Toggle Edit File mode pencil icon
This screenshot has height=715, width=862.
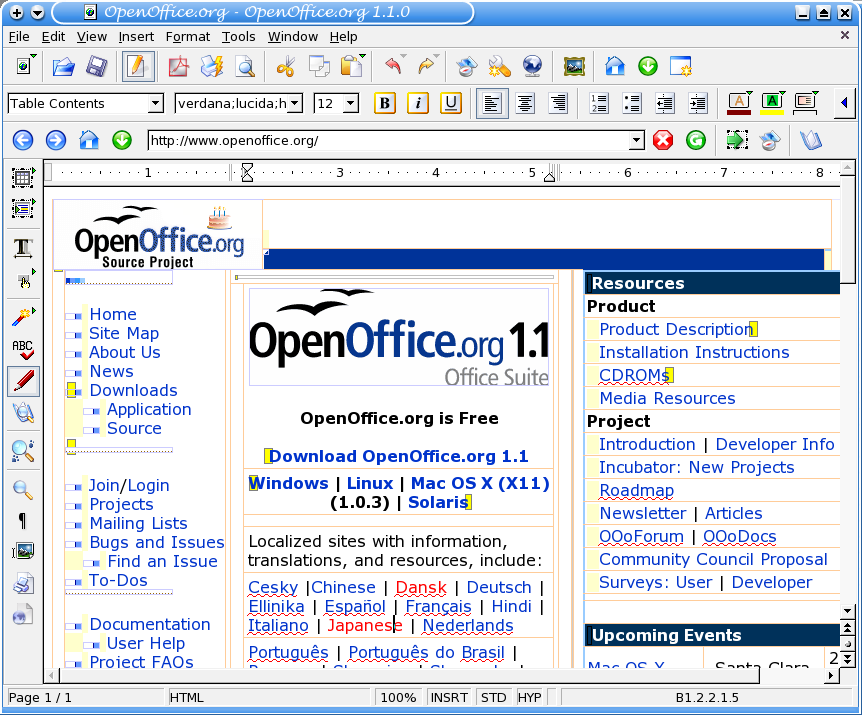137,67
